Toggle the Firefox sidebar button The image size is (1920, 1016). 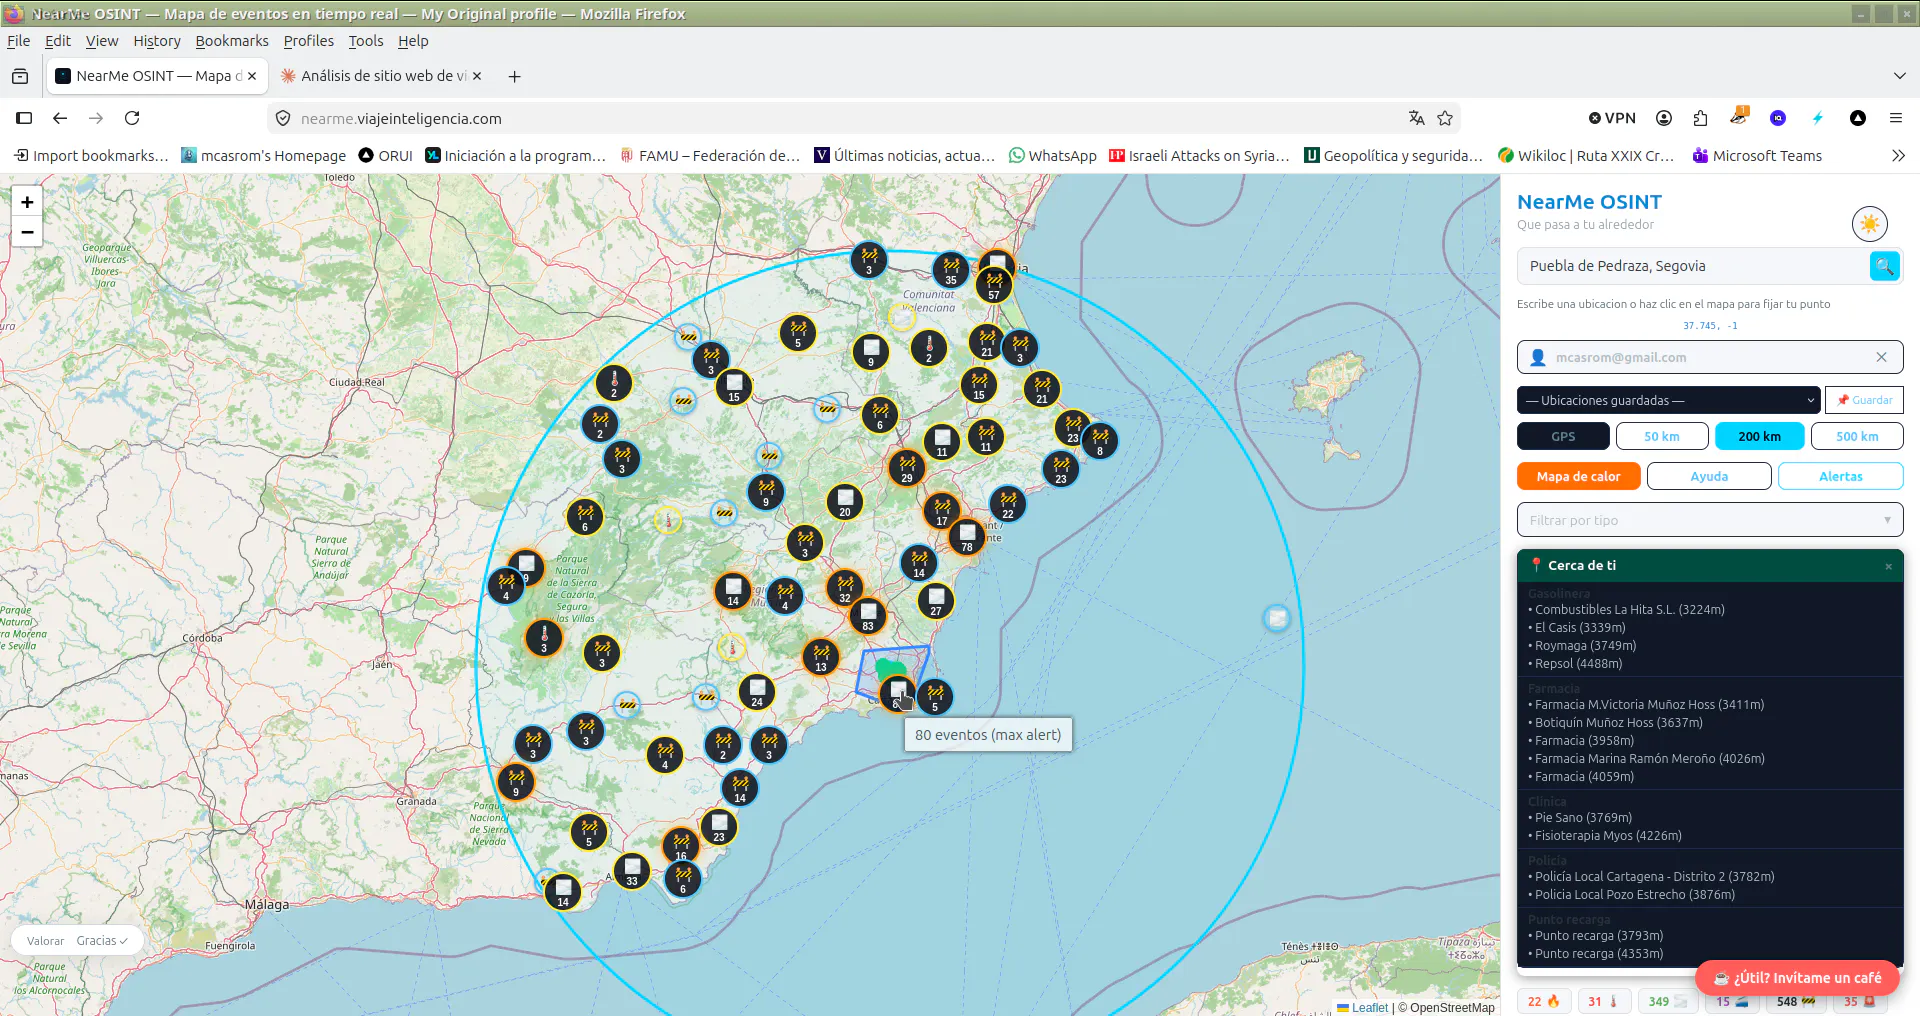(x=24, y=118)
